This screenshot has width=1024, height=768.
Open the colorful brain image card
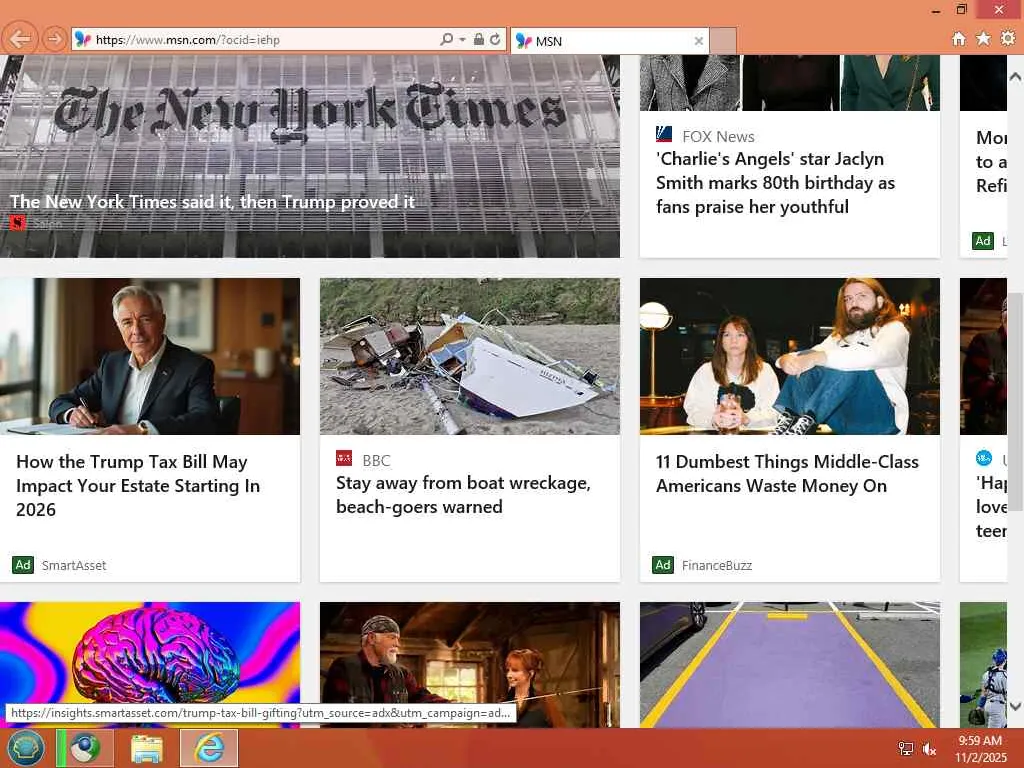tap(150, 665)
